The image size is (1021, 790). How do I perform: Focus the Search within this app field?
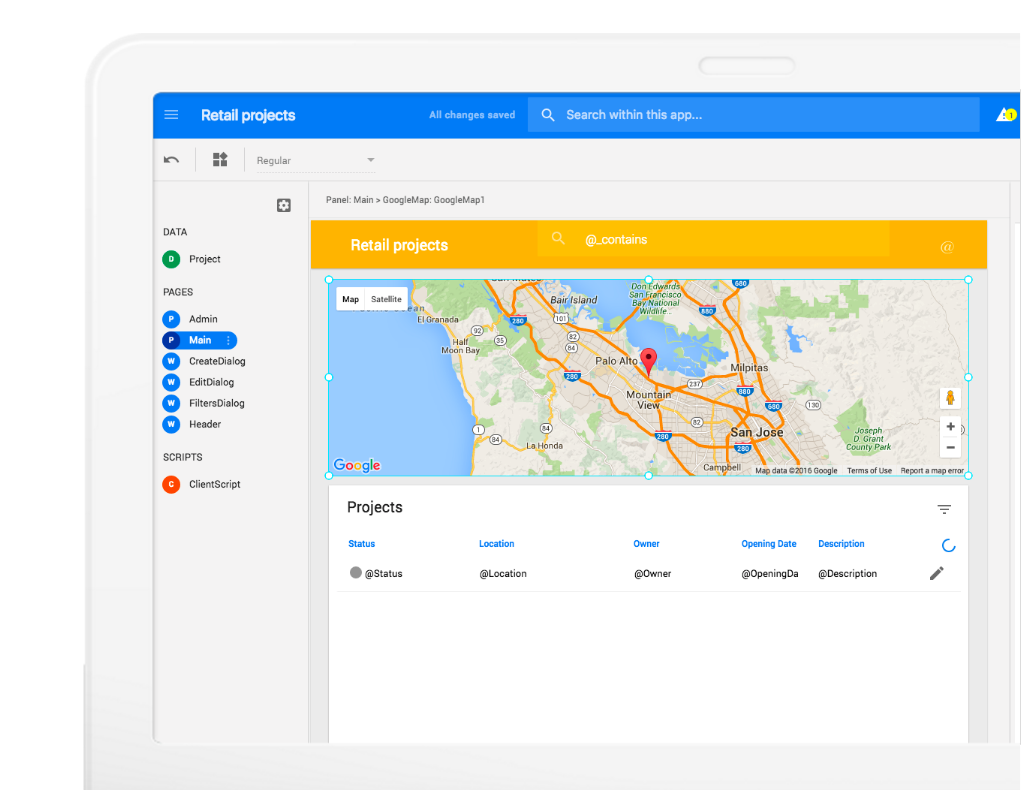pyautogui.click(x=753, y=115)
